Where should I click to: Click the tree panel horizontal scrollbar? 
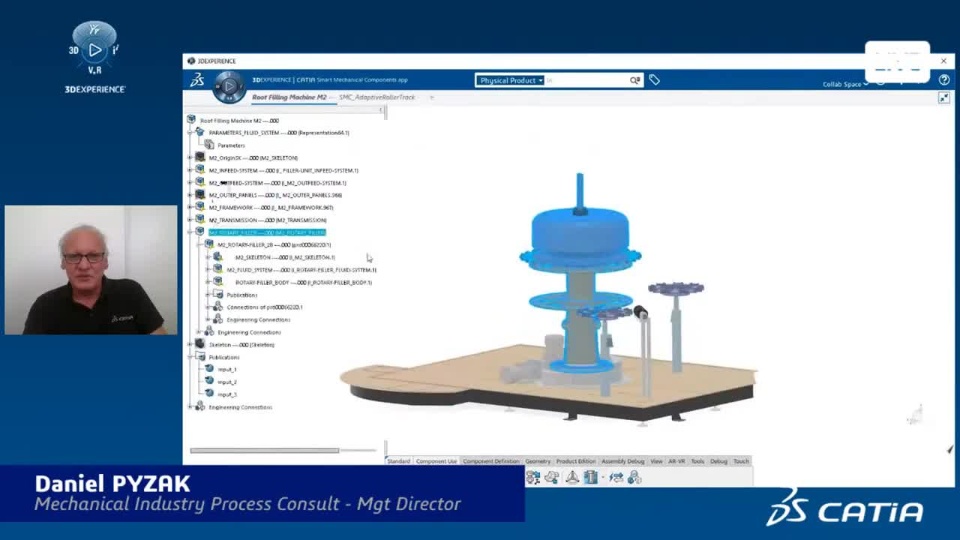pos(264,450)
